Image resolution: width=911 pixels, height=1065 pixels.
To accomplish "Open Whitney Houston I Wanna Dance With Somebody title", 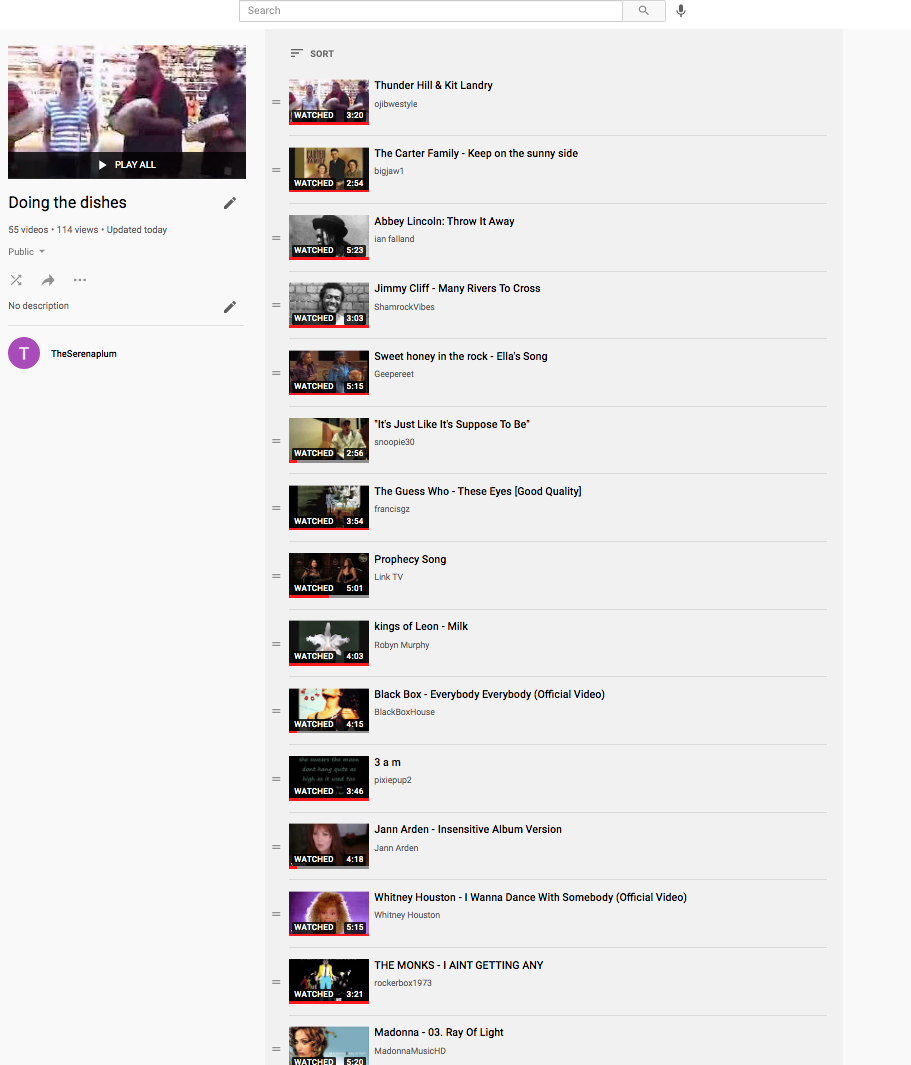I will [531, 897].
